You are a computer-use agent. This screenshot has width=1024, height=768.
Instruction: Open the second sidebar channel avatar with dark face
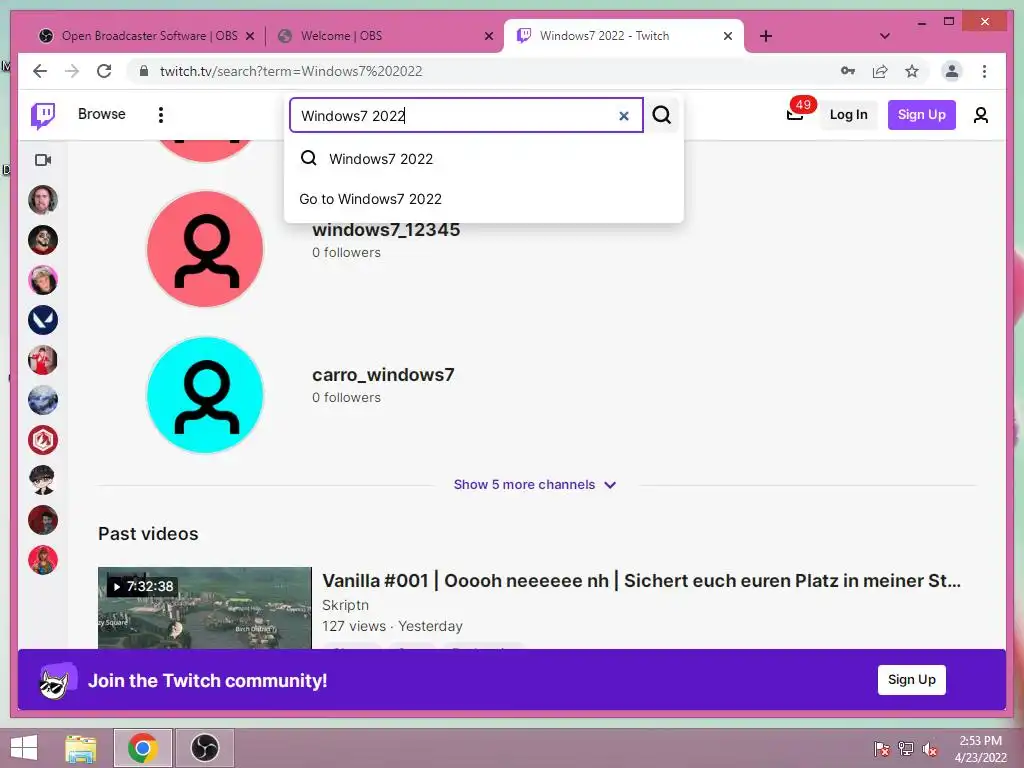[x=43, y=240]
